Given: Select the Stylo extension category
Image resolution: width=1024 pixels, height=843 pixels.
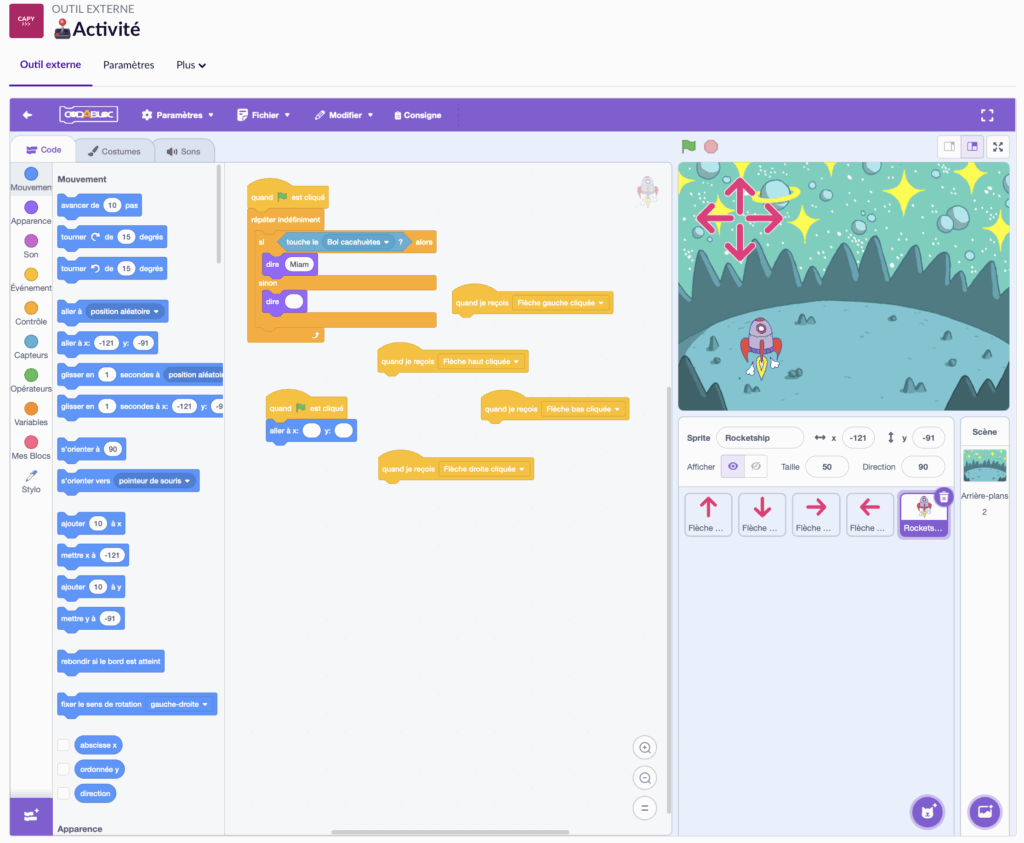Looking at the screenshot, I should (31, 481).
